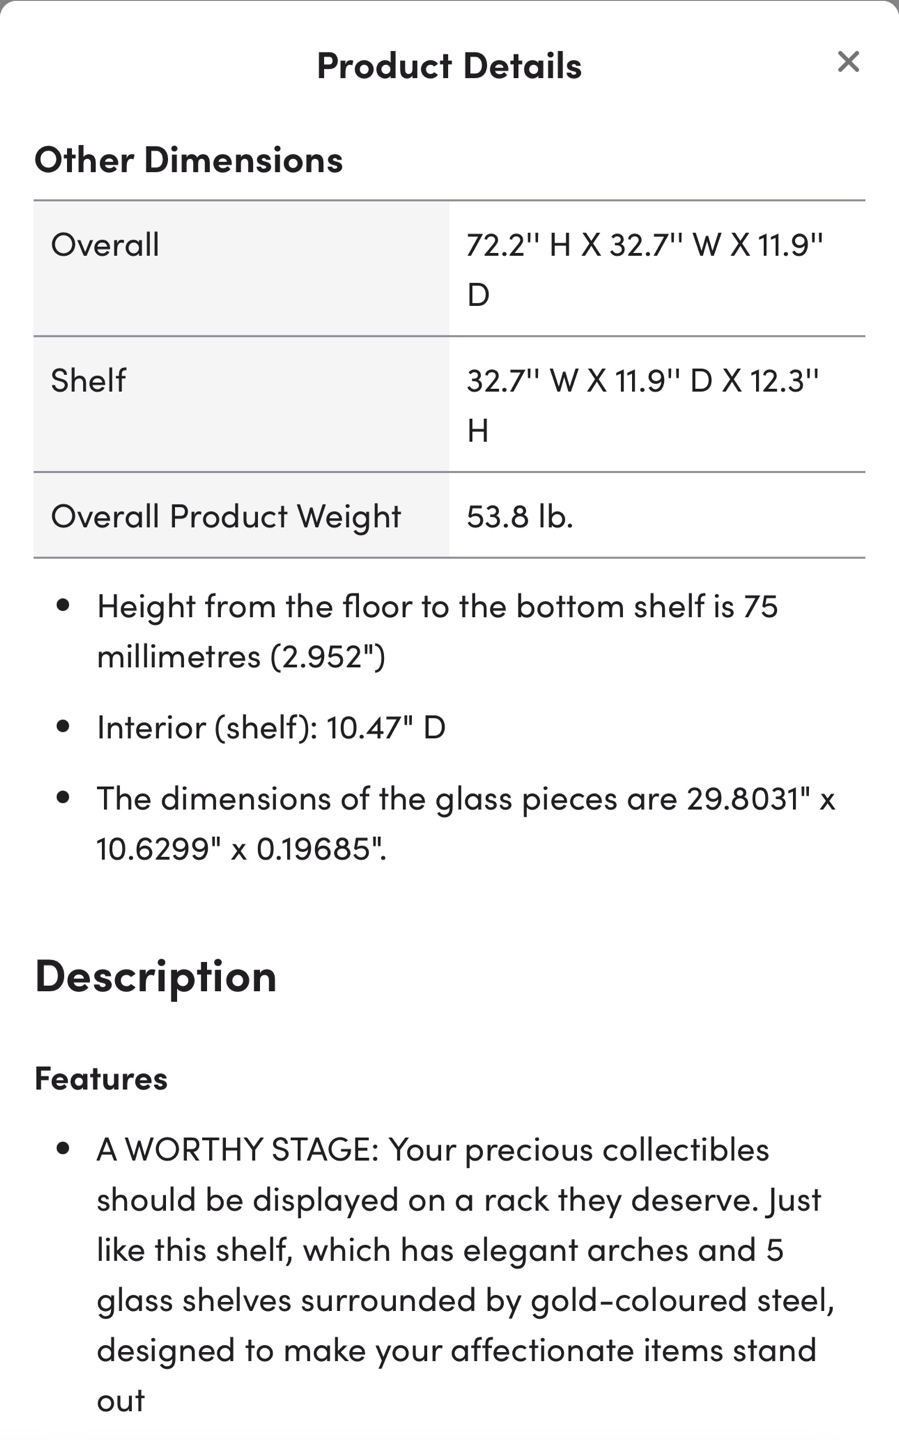The image size is (899, 1440).
Task: Click the Interior (shelf) depth note
Action: [x=271, y=727]
